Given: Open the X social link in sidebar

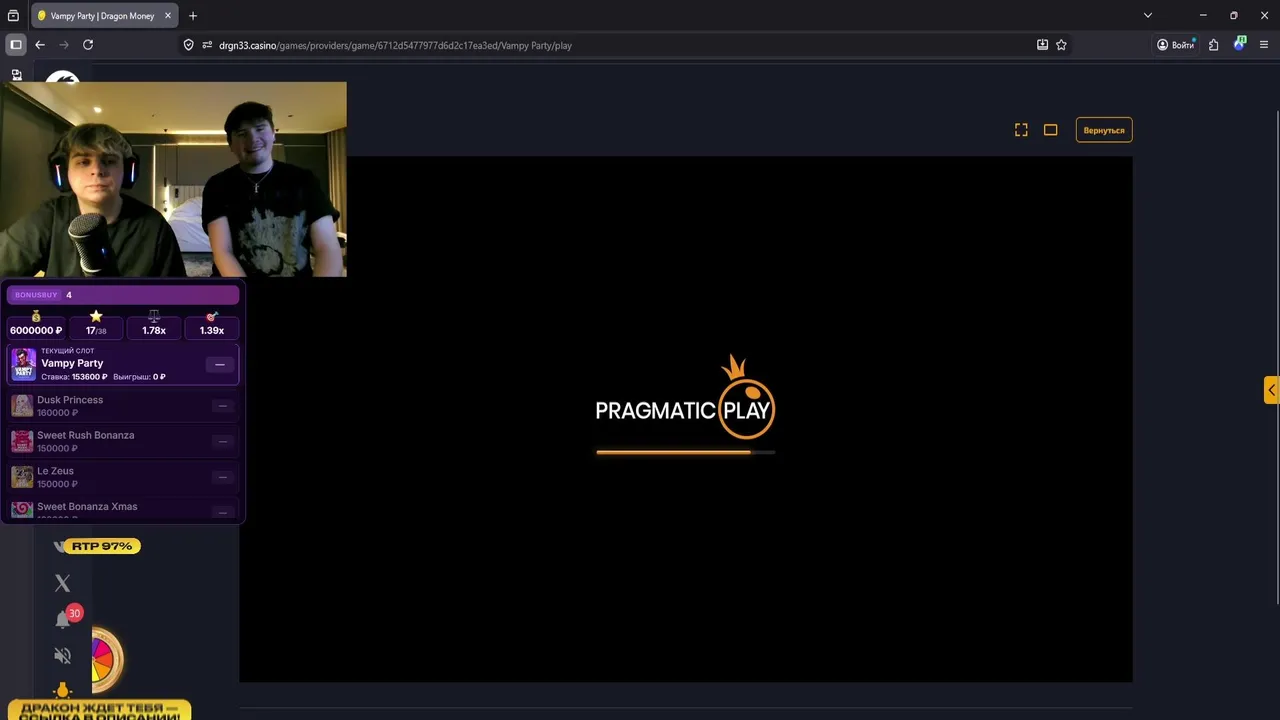Looking at the screenshot, I should 62,583.
